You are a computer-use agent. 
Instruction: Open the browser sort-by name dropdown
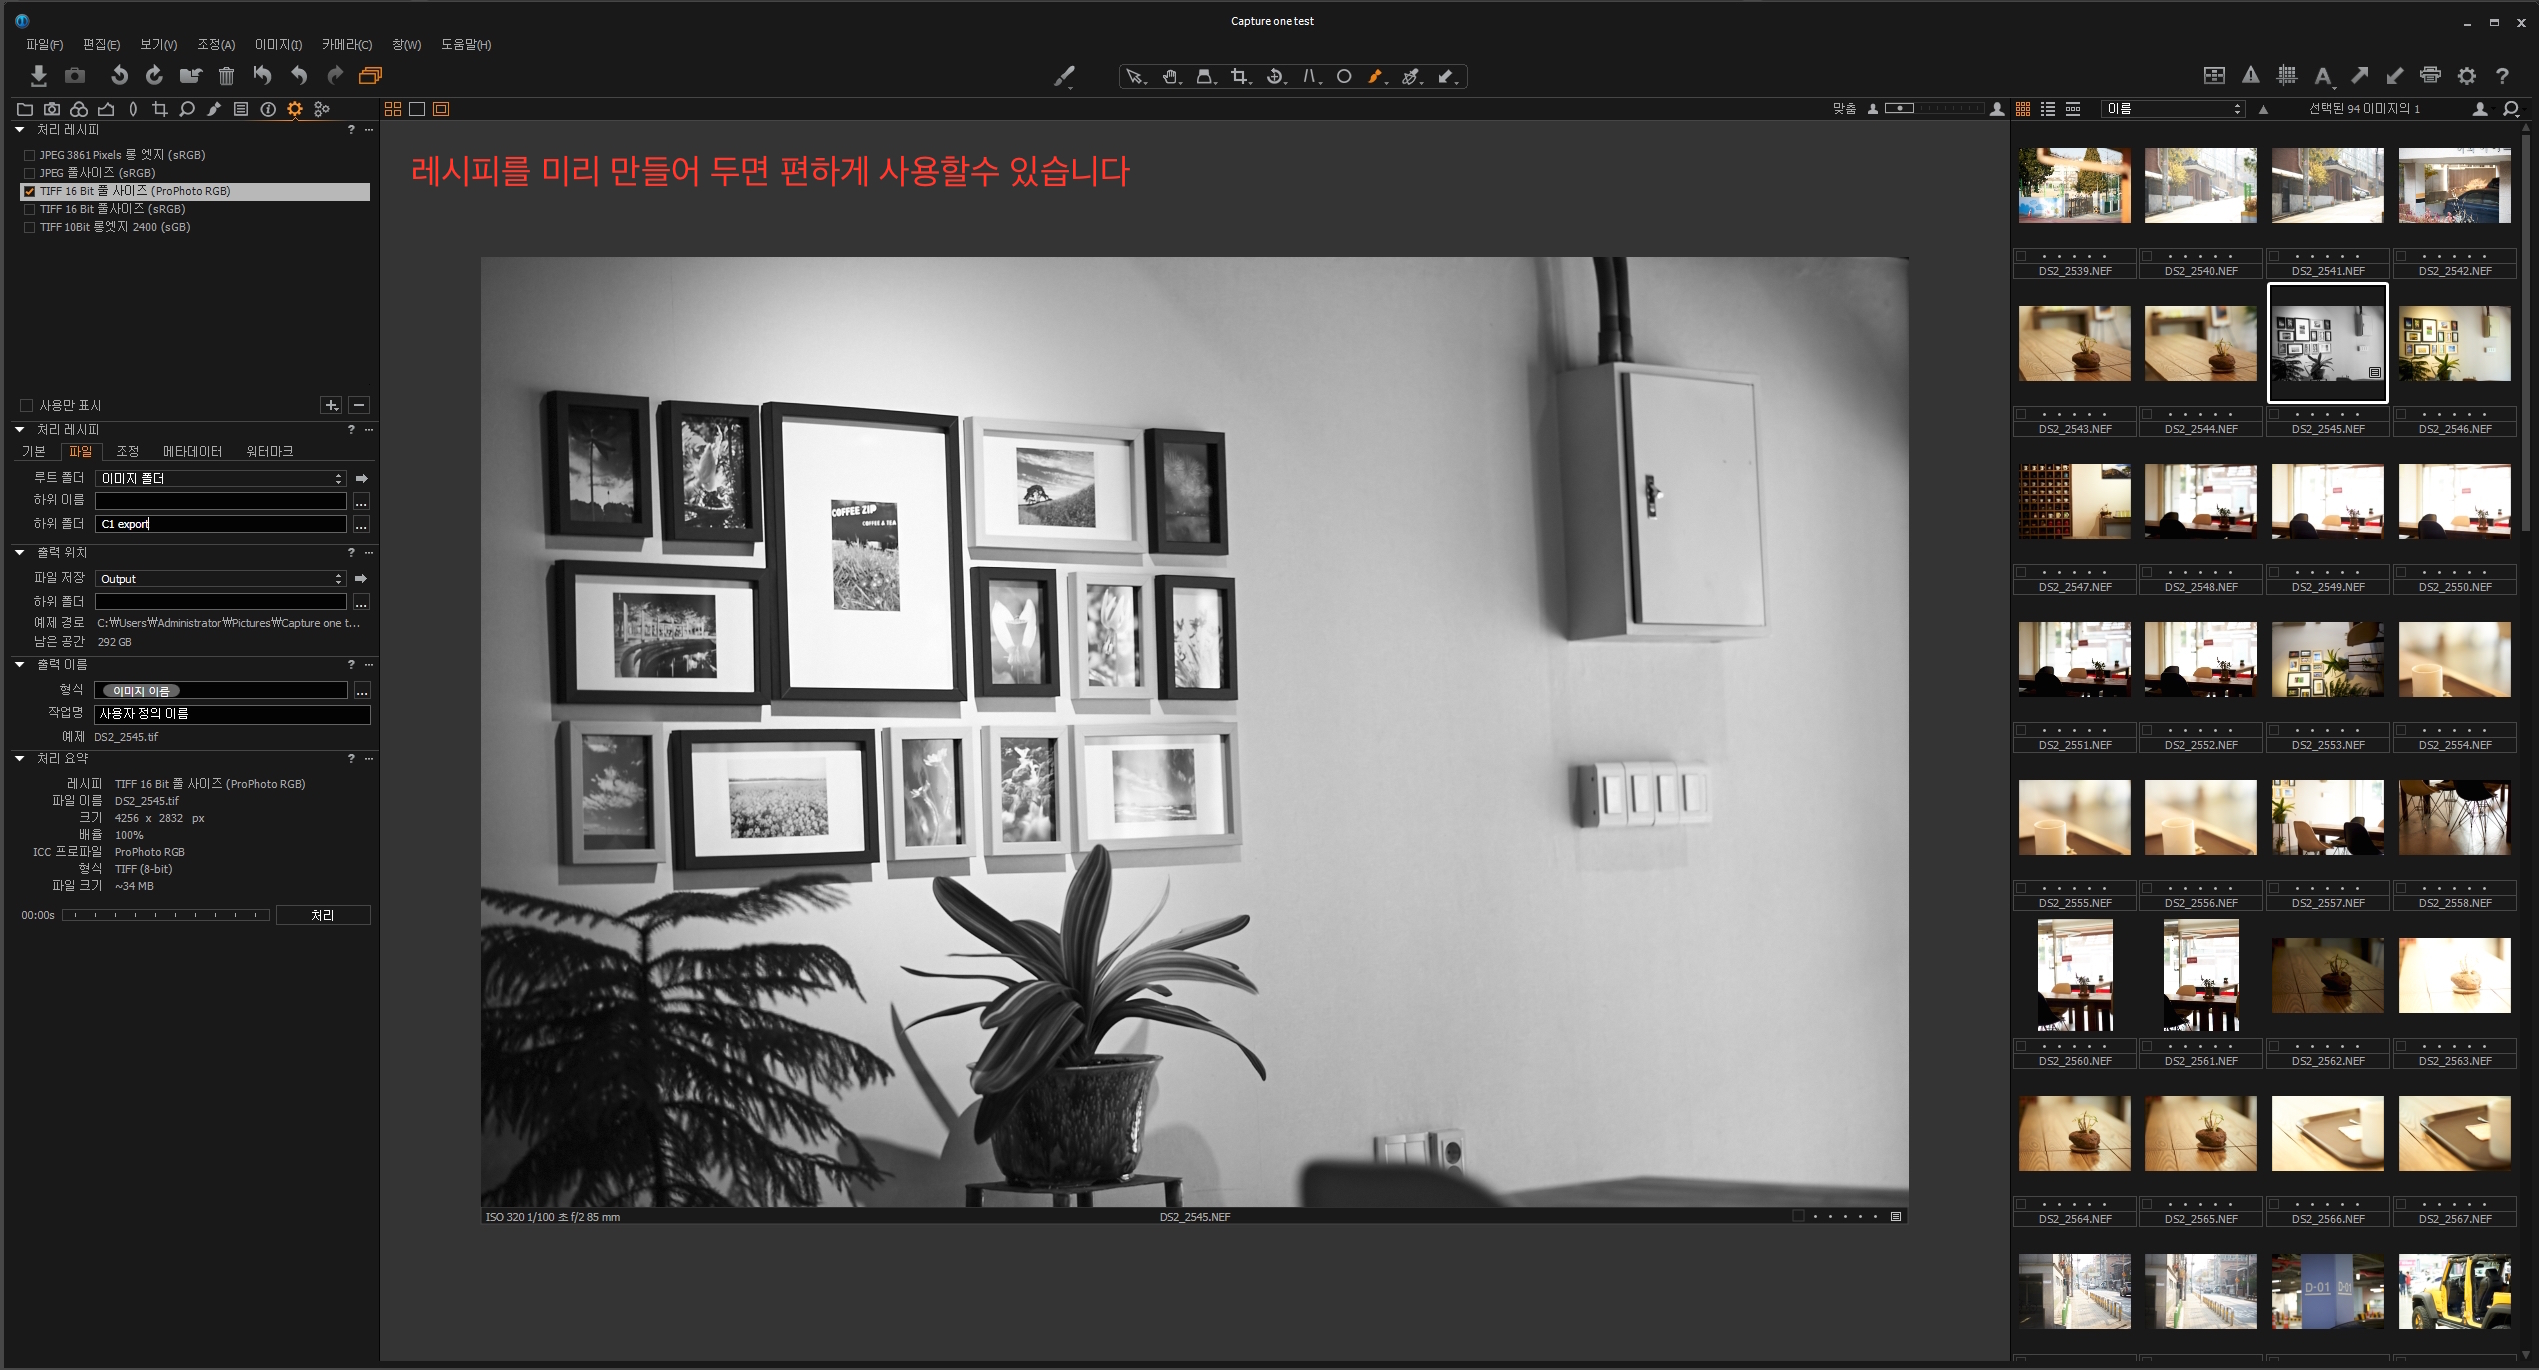coord(2174,109)
